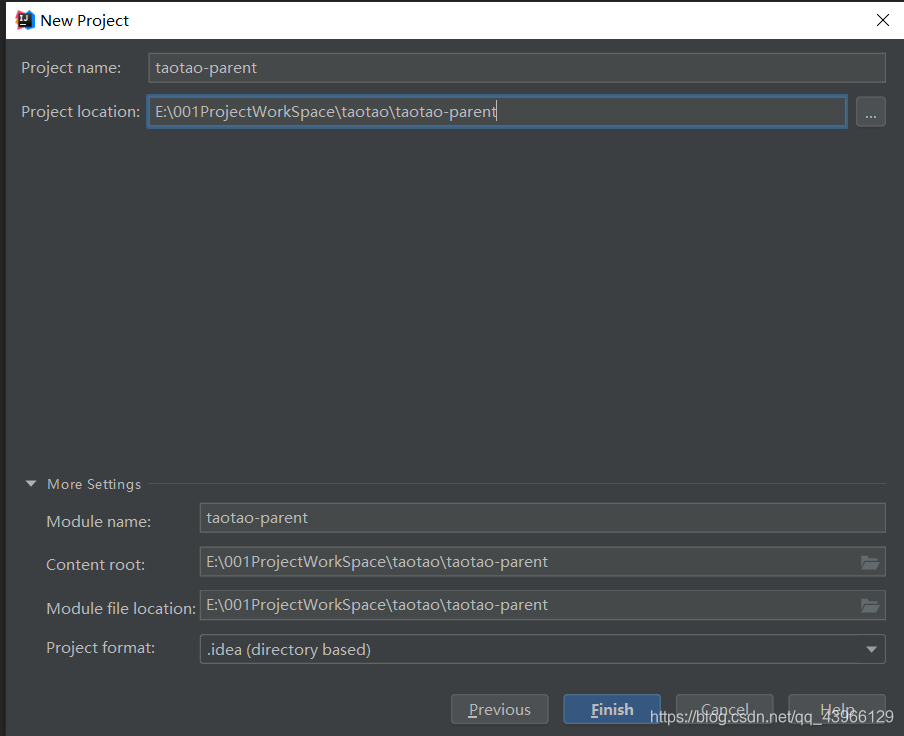904x736 pixels.
Task: Edit the Module name field
Action: click(x=542, y=518)
